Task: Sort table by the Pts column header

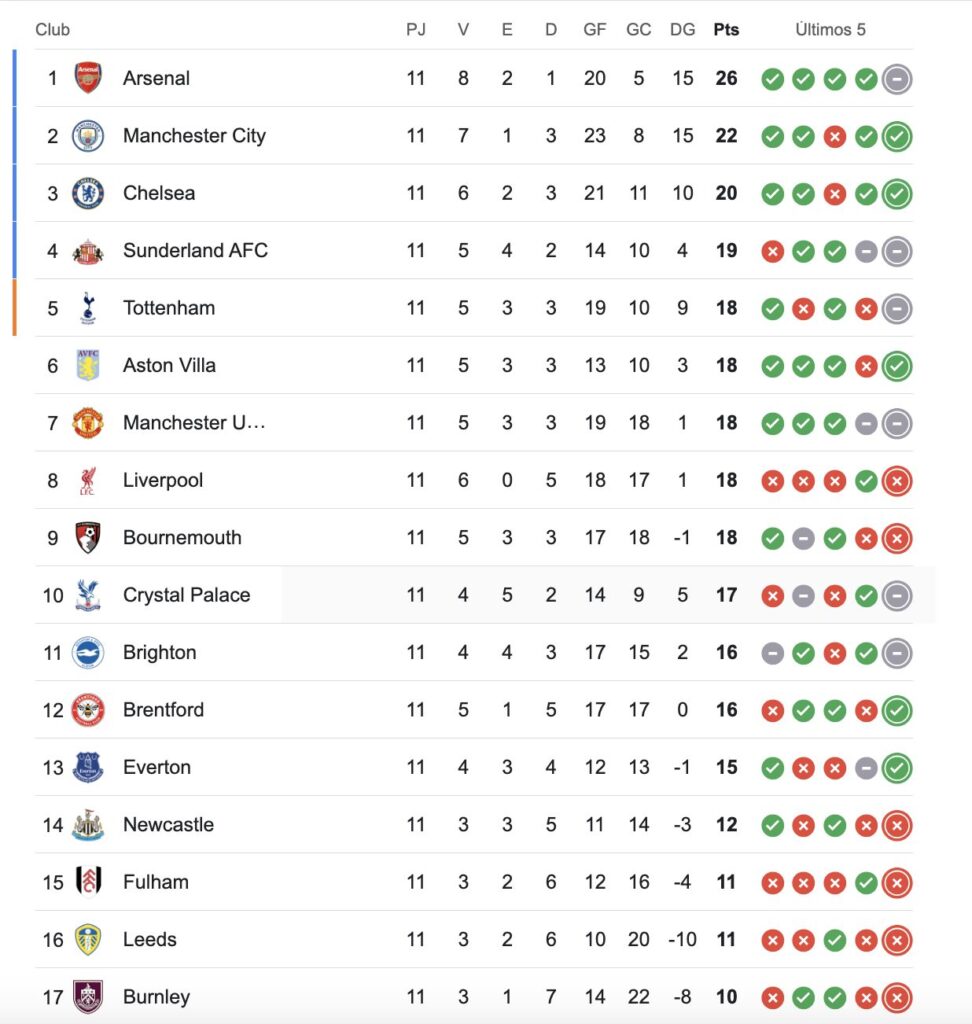Action: tap(726, 30)
